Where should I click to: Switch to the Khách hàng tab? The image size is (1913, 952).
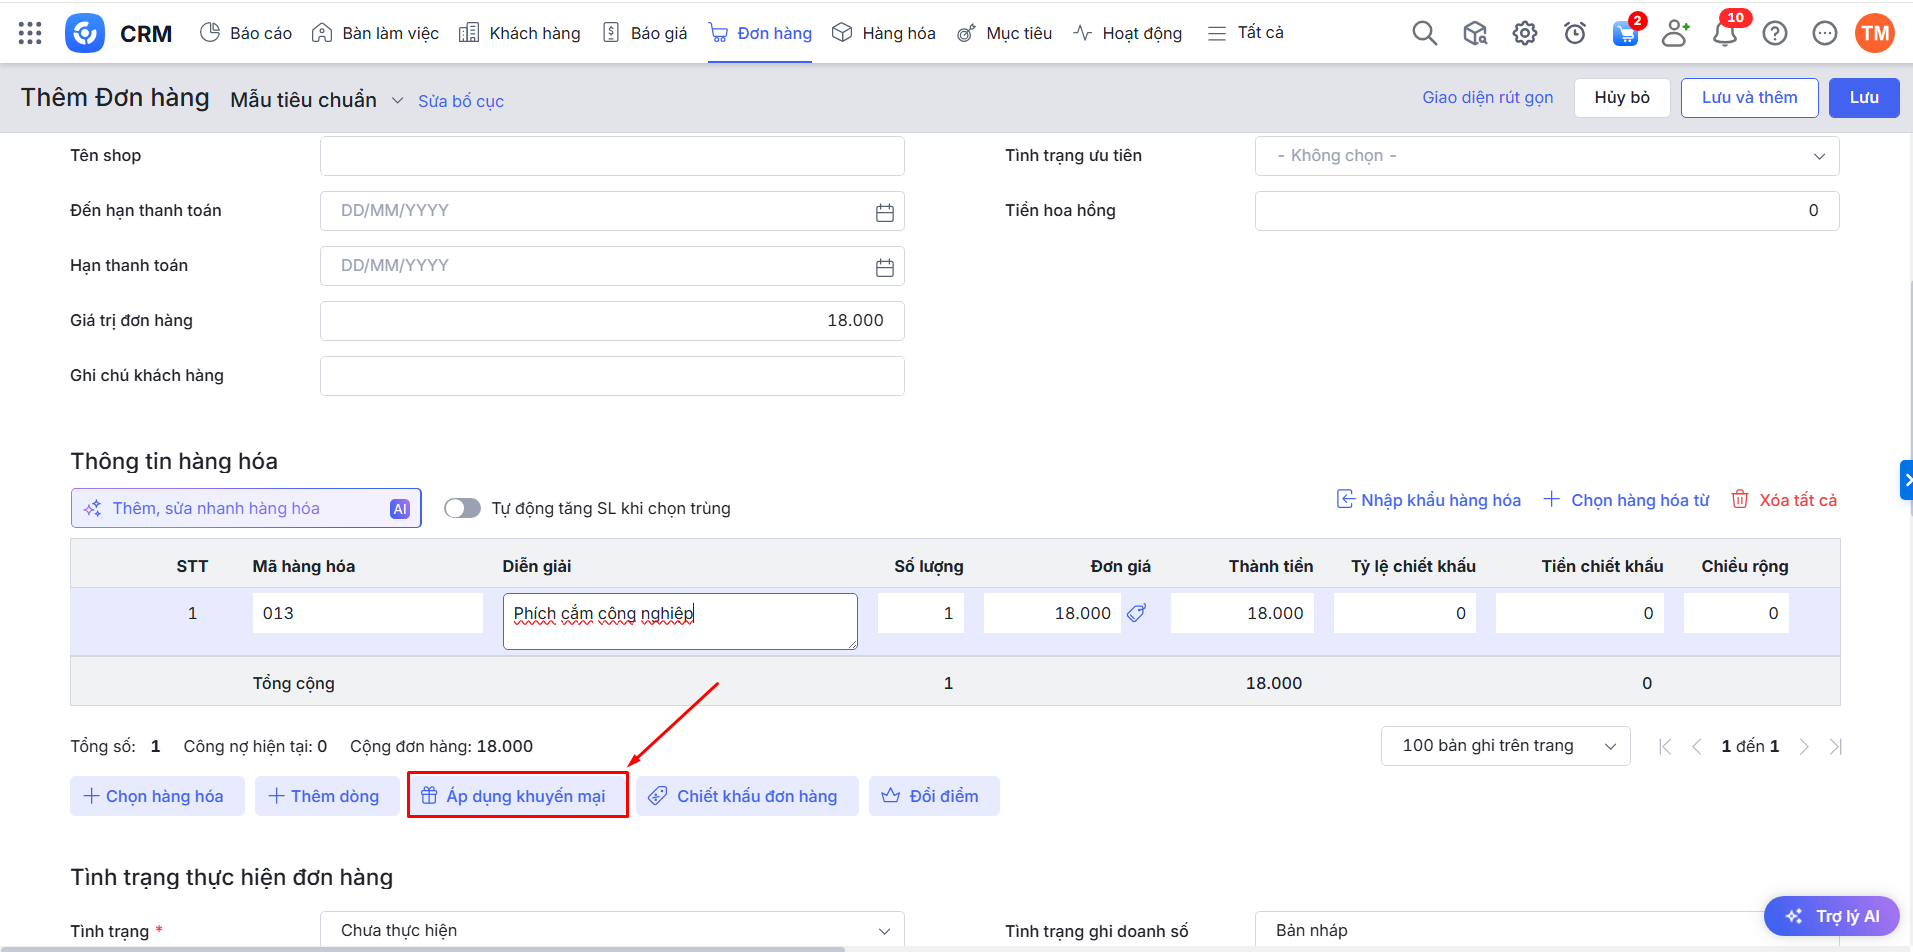pos(520,33)
